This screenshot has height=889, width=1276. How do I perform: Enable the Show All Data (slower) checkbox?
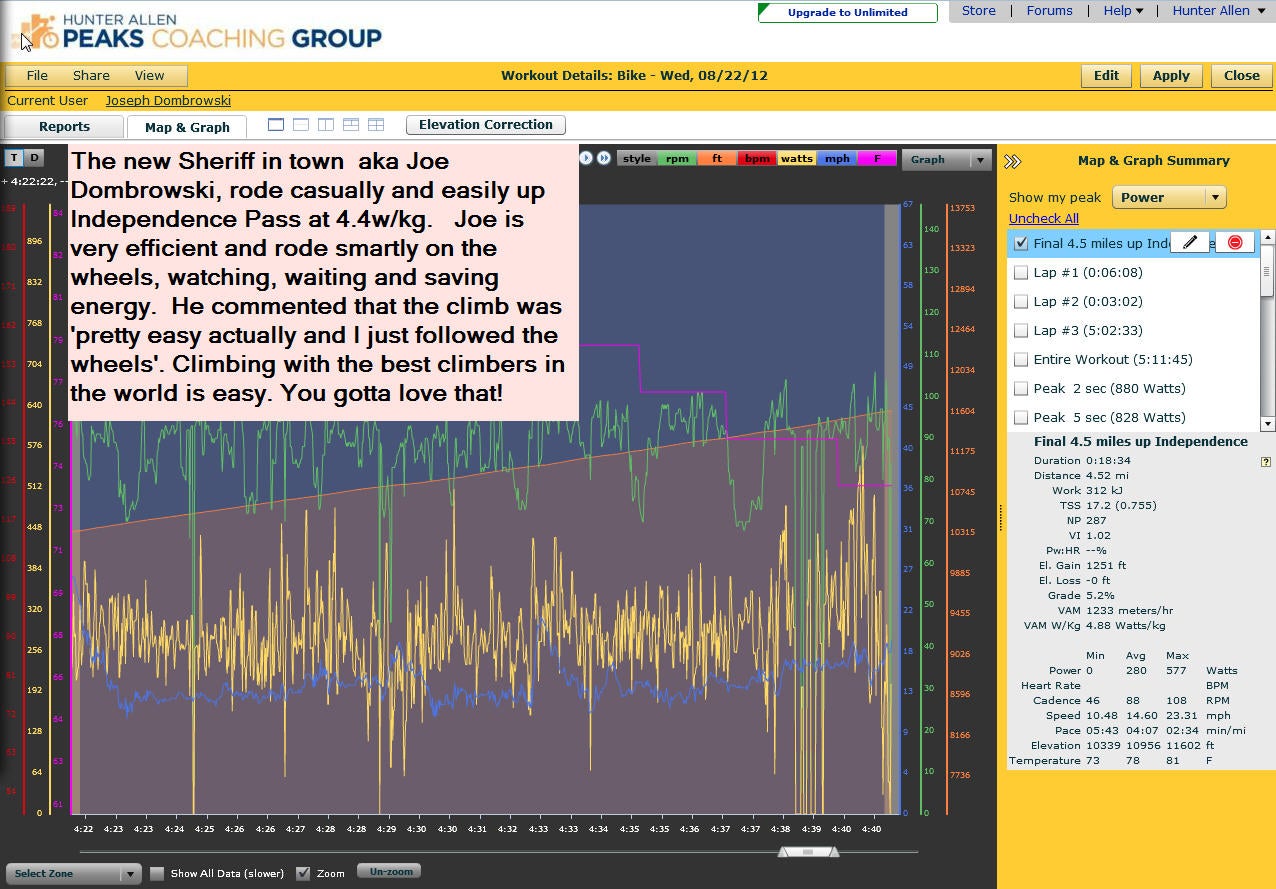point(157,873)
